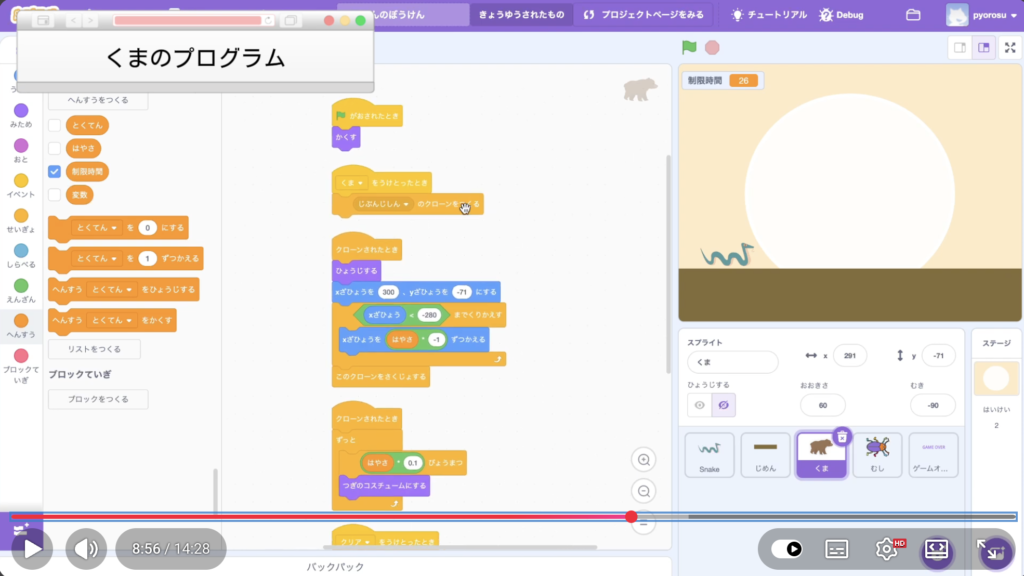The height and width of the screenshot is (576, 1024).
Task: Uncheck the 制限時間 variable checkbox
Action: [x=55, y=171]
